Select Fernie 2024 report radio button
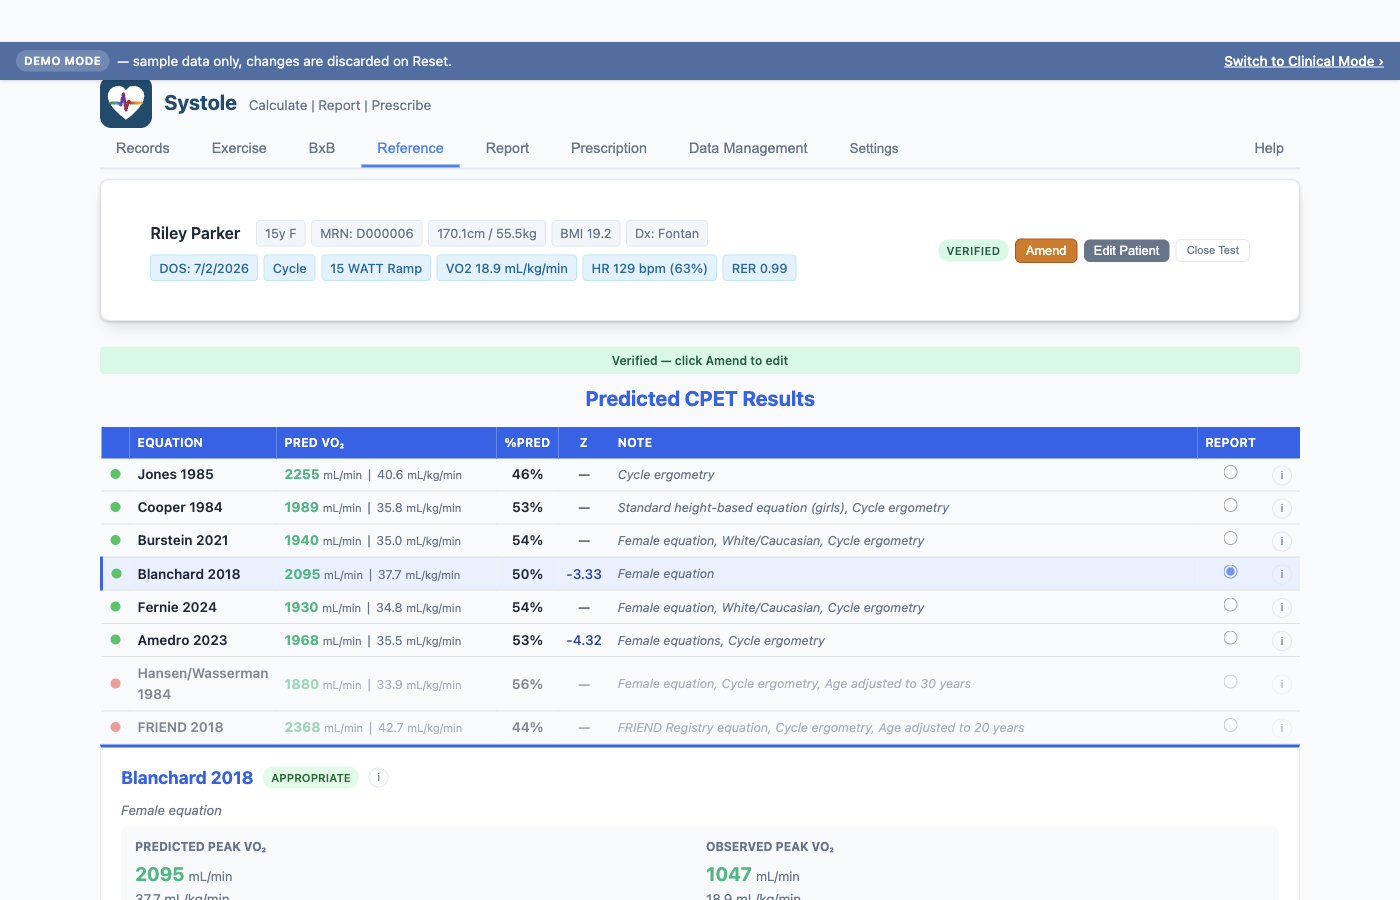The width and height of the screenshot is (1400, 900). (x=1231, y=605)
